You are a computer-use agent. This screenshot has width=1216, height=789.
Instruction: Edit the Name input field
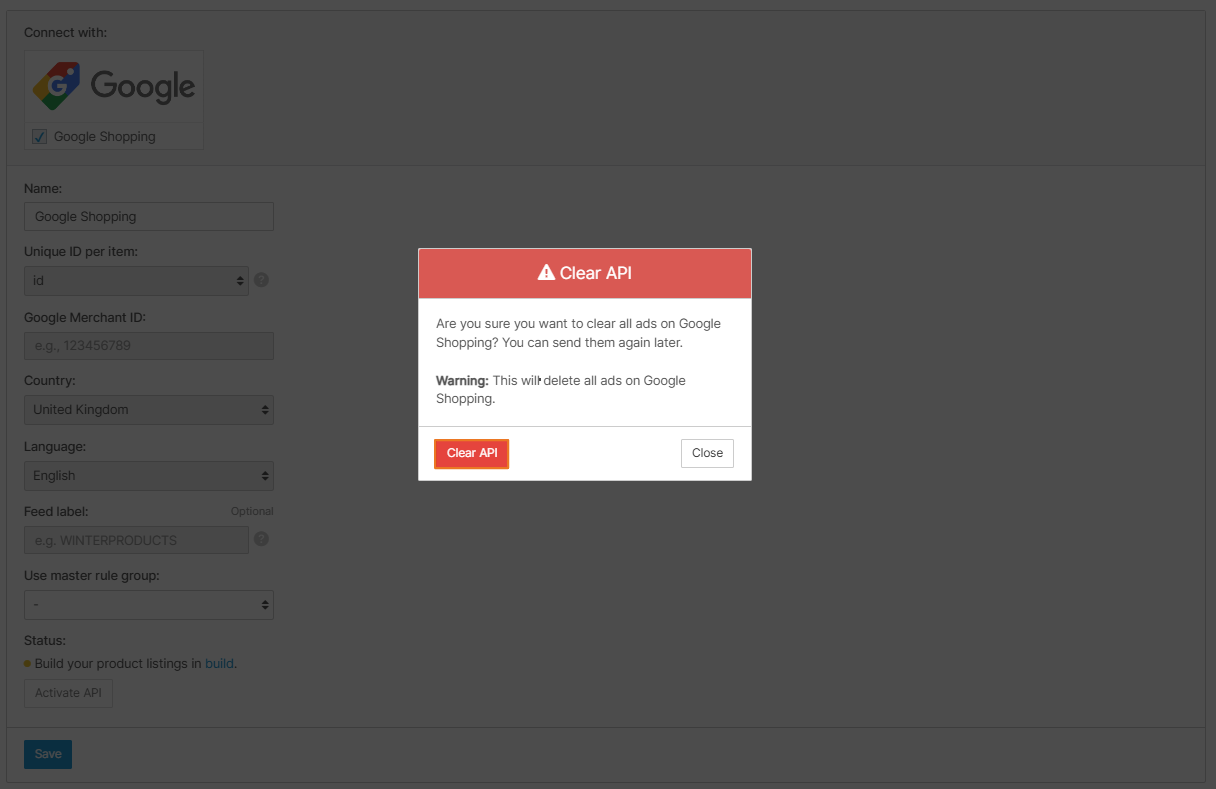coord(149,216)
